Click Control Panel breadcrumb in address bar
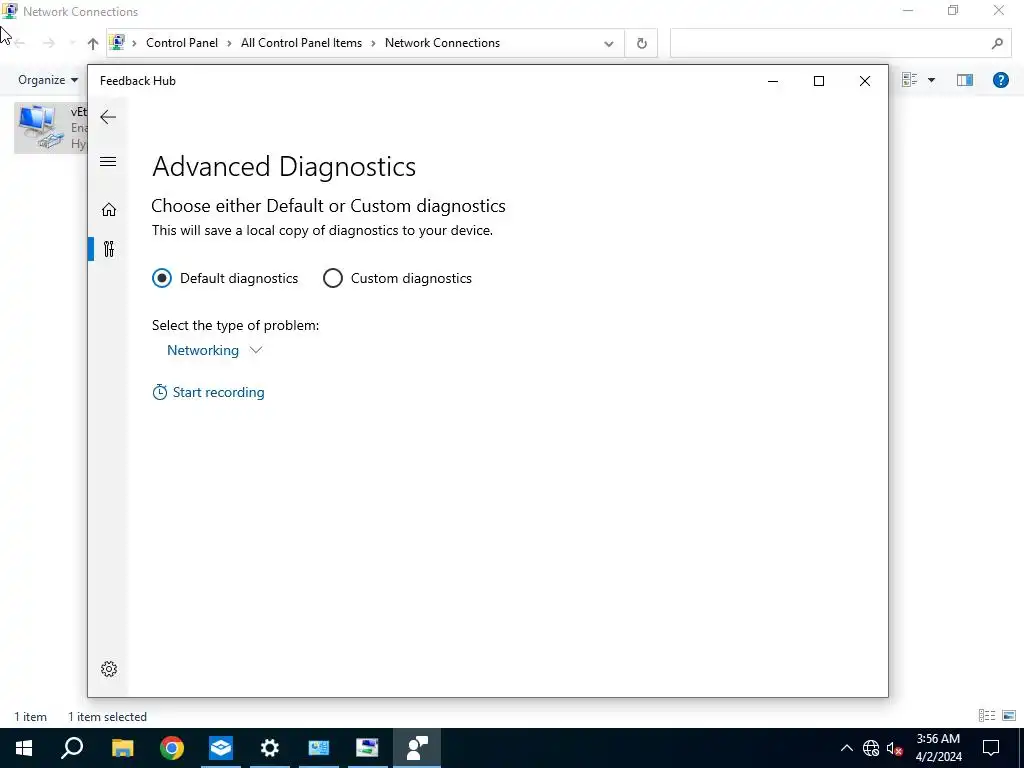 tap(182, 43)
